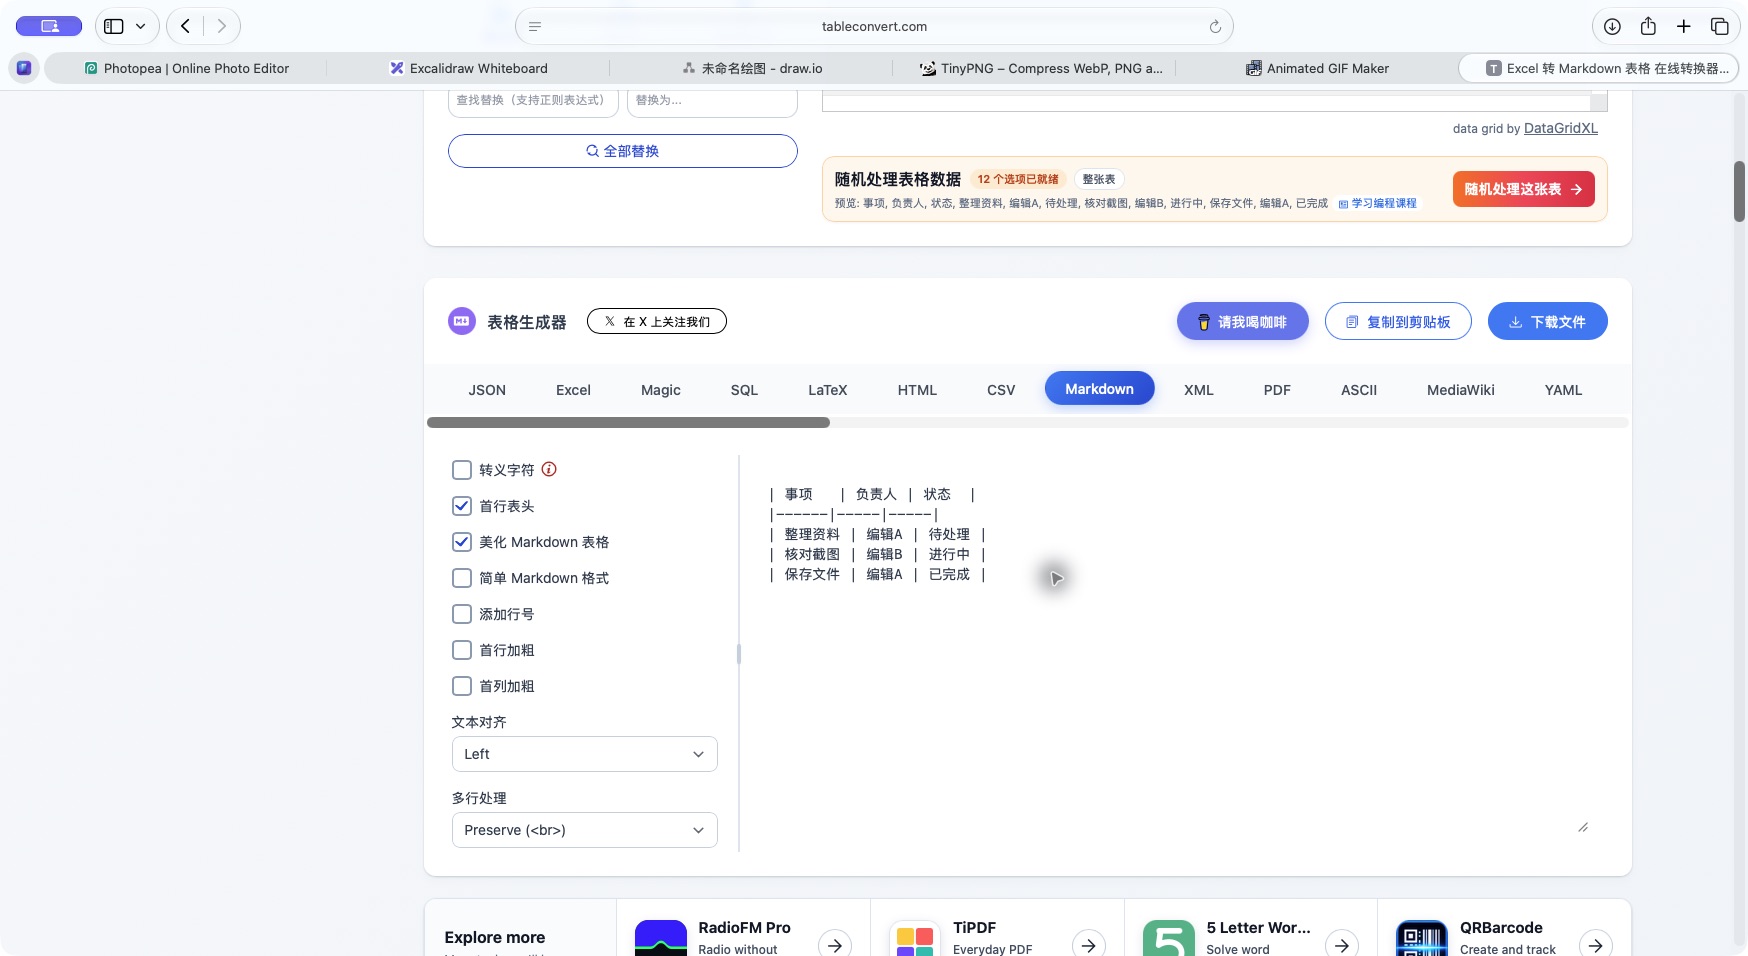
Task: Click 复制到剪贴板 button
Action: [1398, 321]
